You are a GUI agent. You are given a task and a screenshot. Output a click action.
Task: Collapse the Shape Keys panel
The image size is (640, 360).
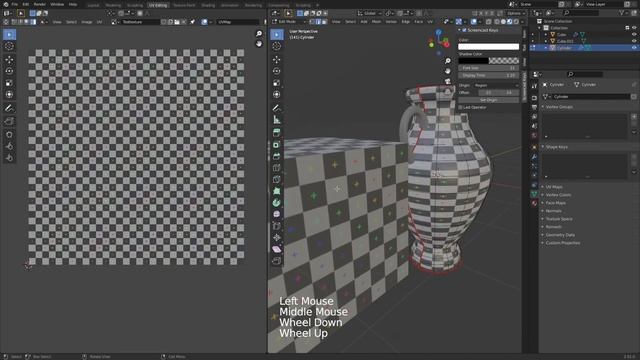click(556, 147)
